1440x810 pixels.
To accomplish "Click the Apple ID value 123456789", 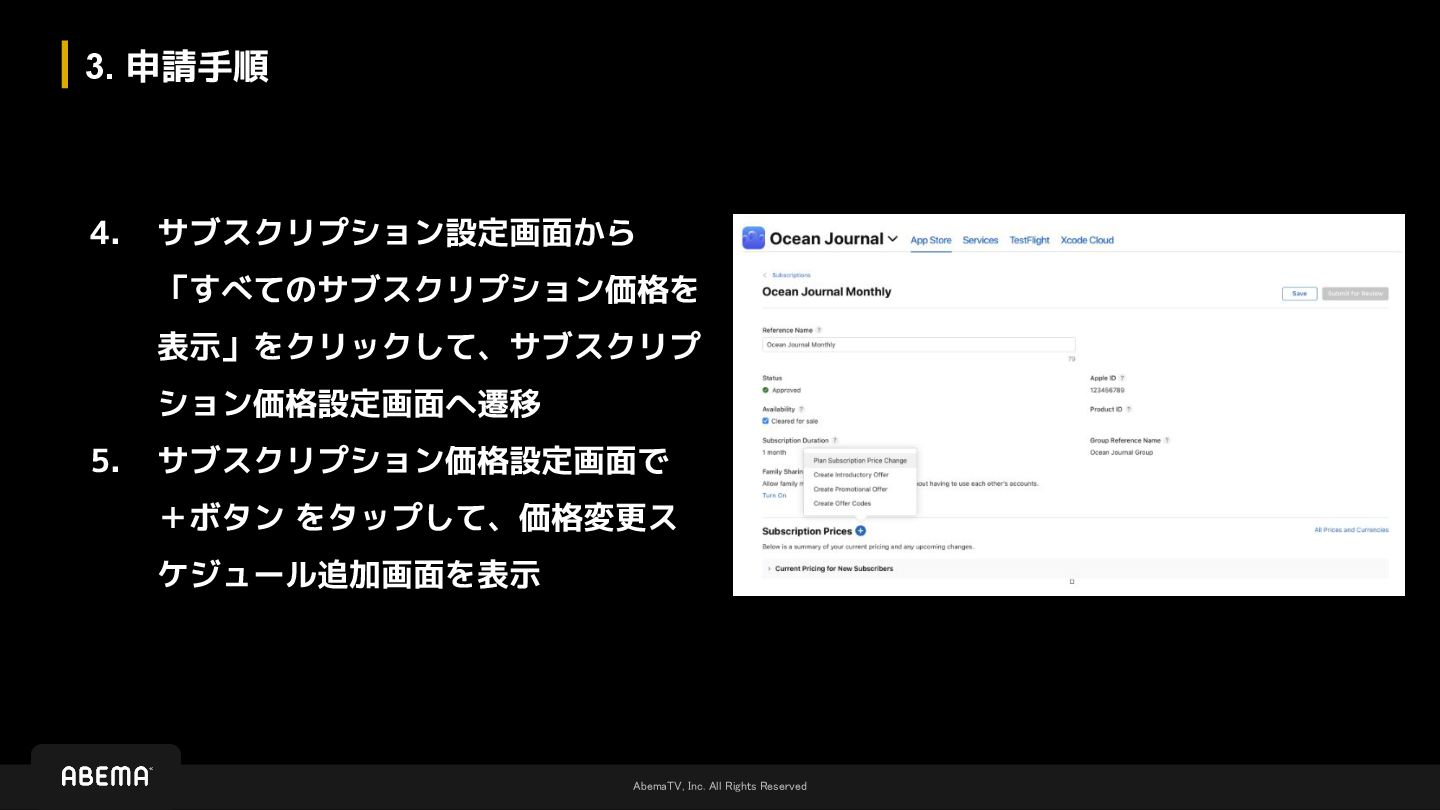I will (x=1107, y=390).
